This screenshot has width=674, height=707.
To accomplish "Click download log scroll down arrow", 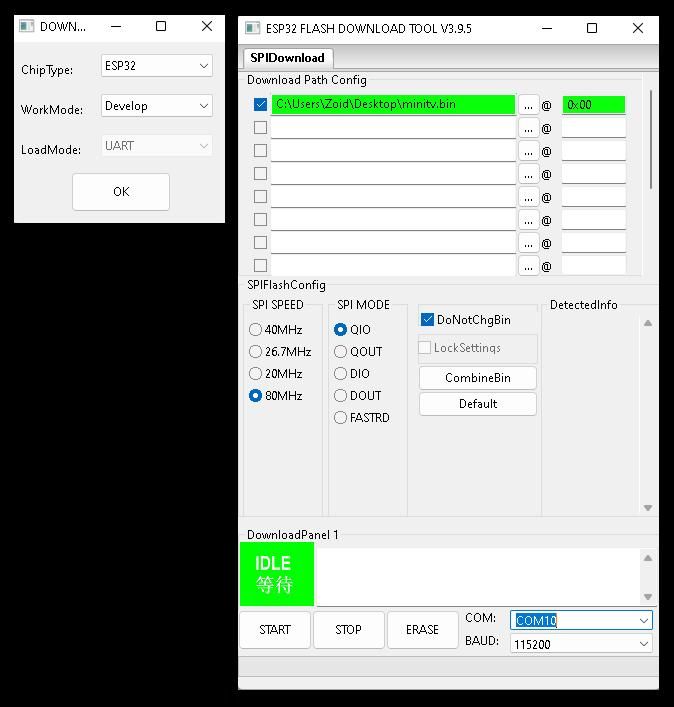I will pos(648,597).
